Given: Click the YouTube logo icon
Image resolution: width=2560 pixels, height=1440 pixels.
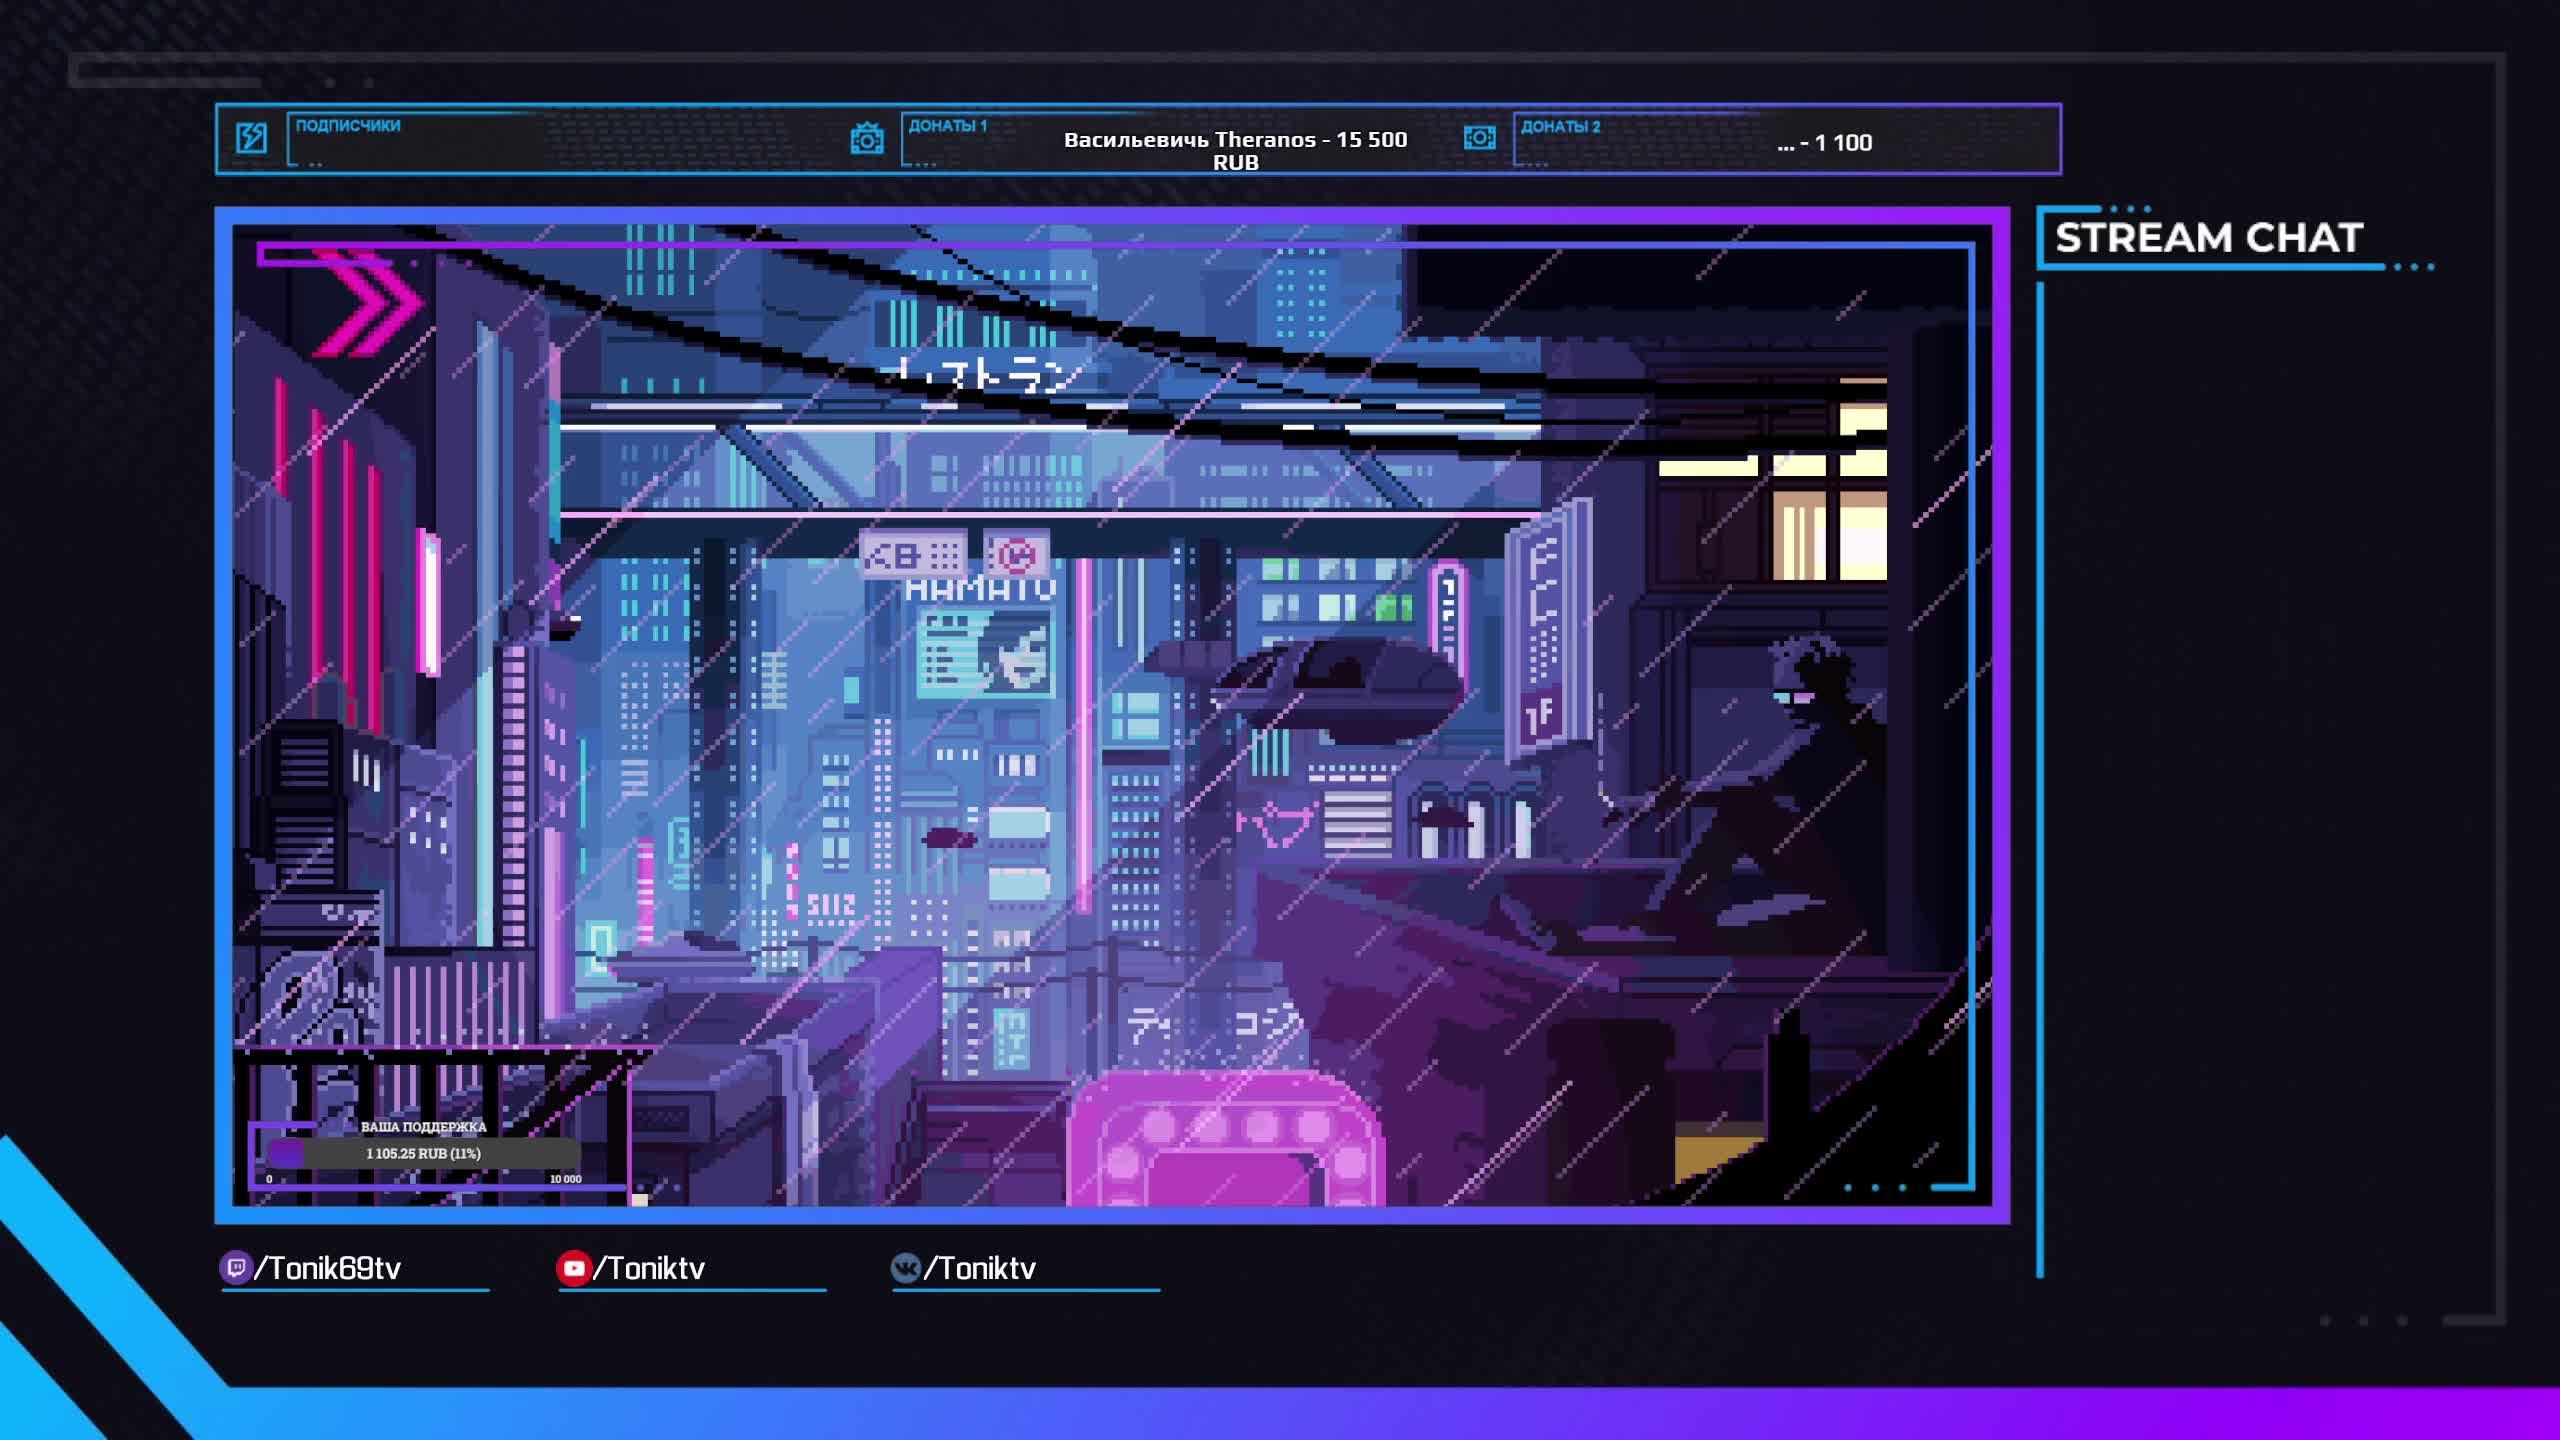Looking at the screenshot, I should [x=573, y=1268].
